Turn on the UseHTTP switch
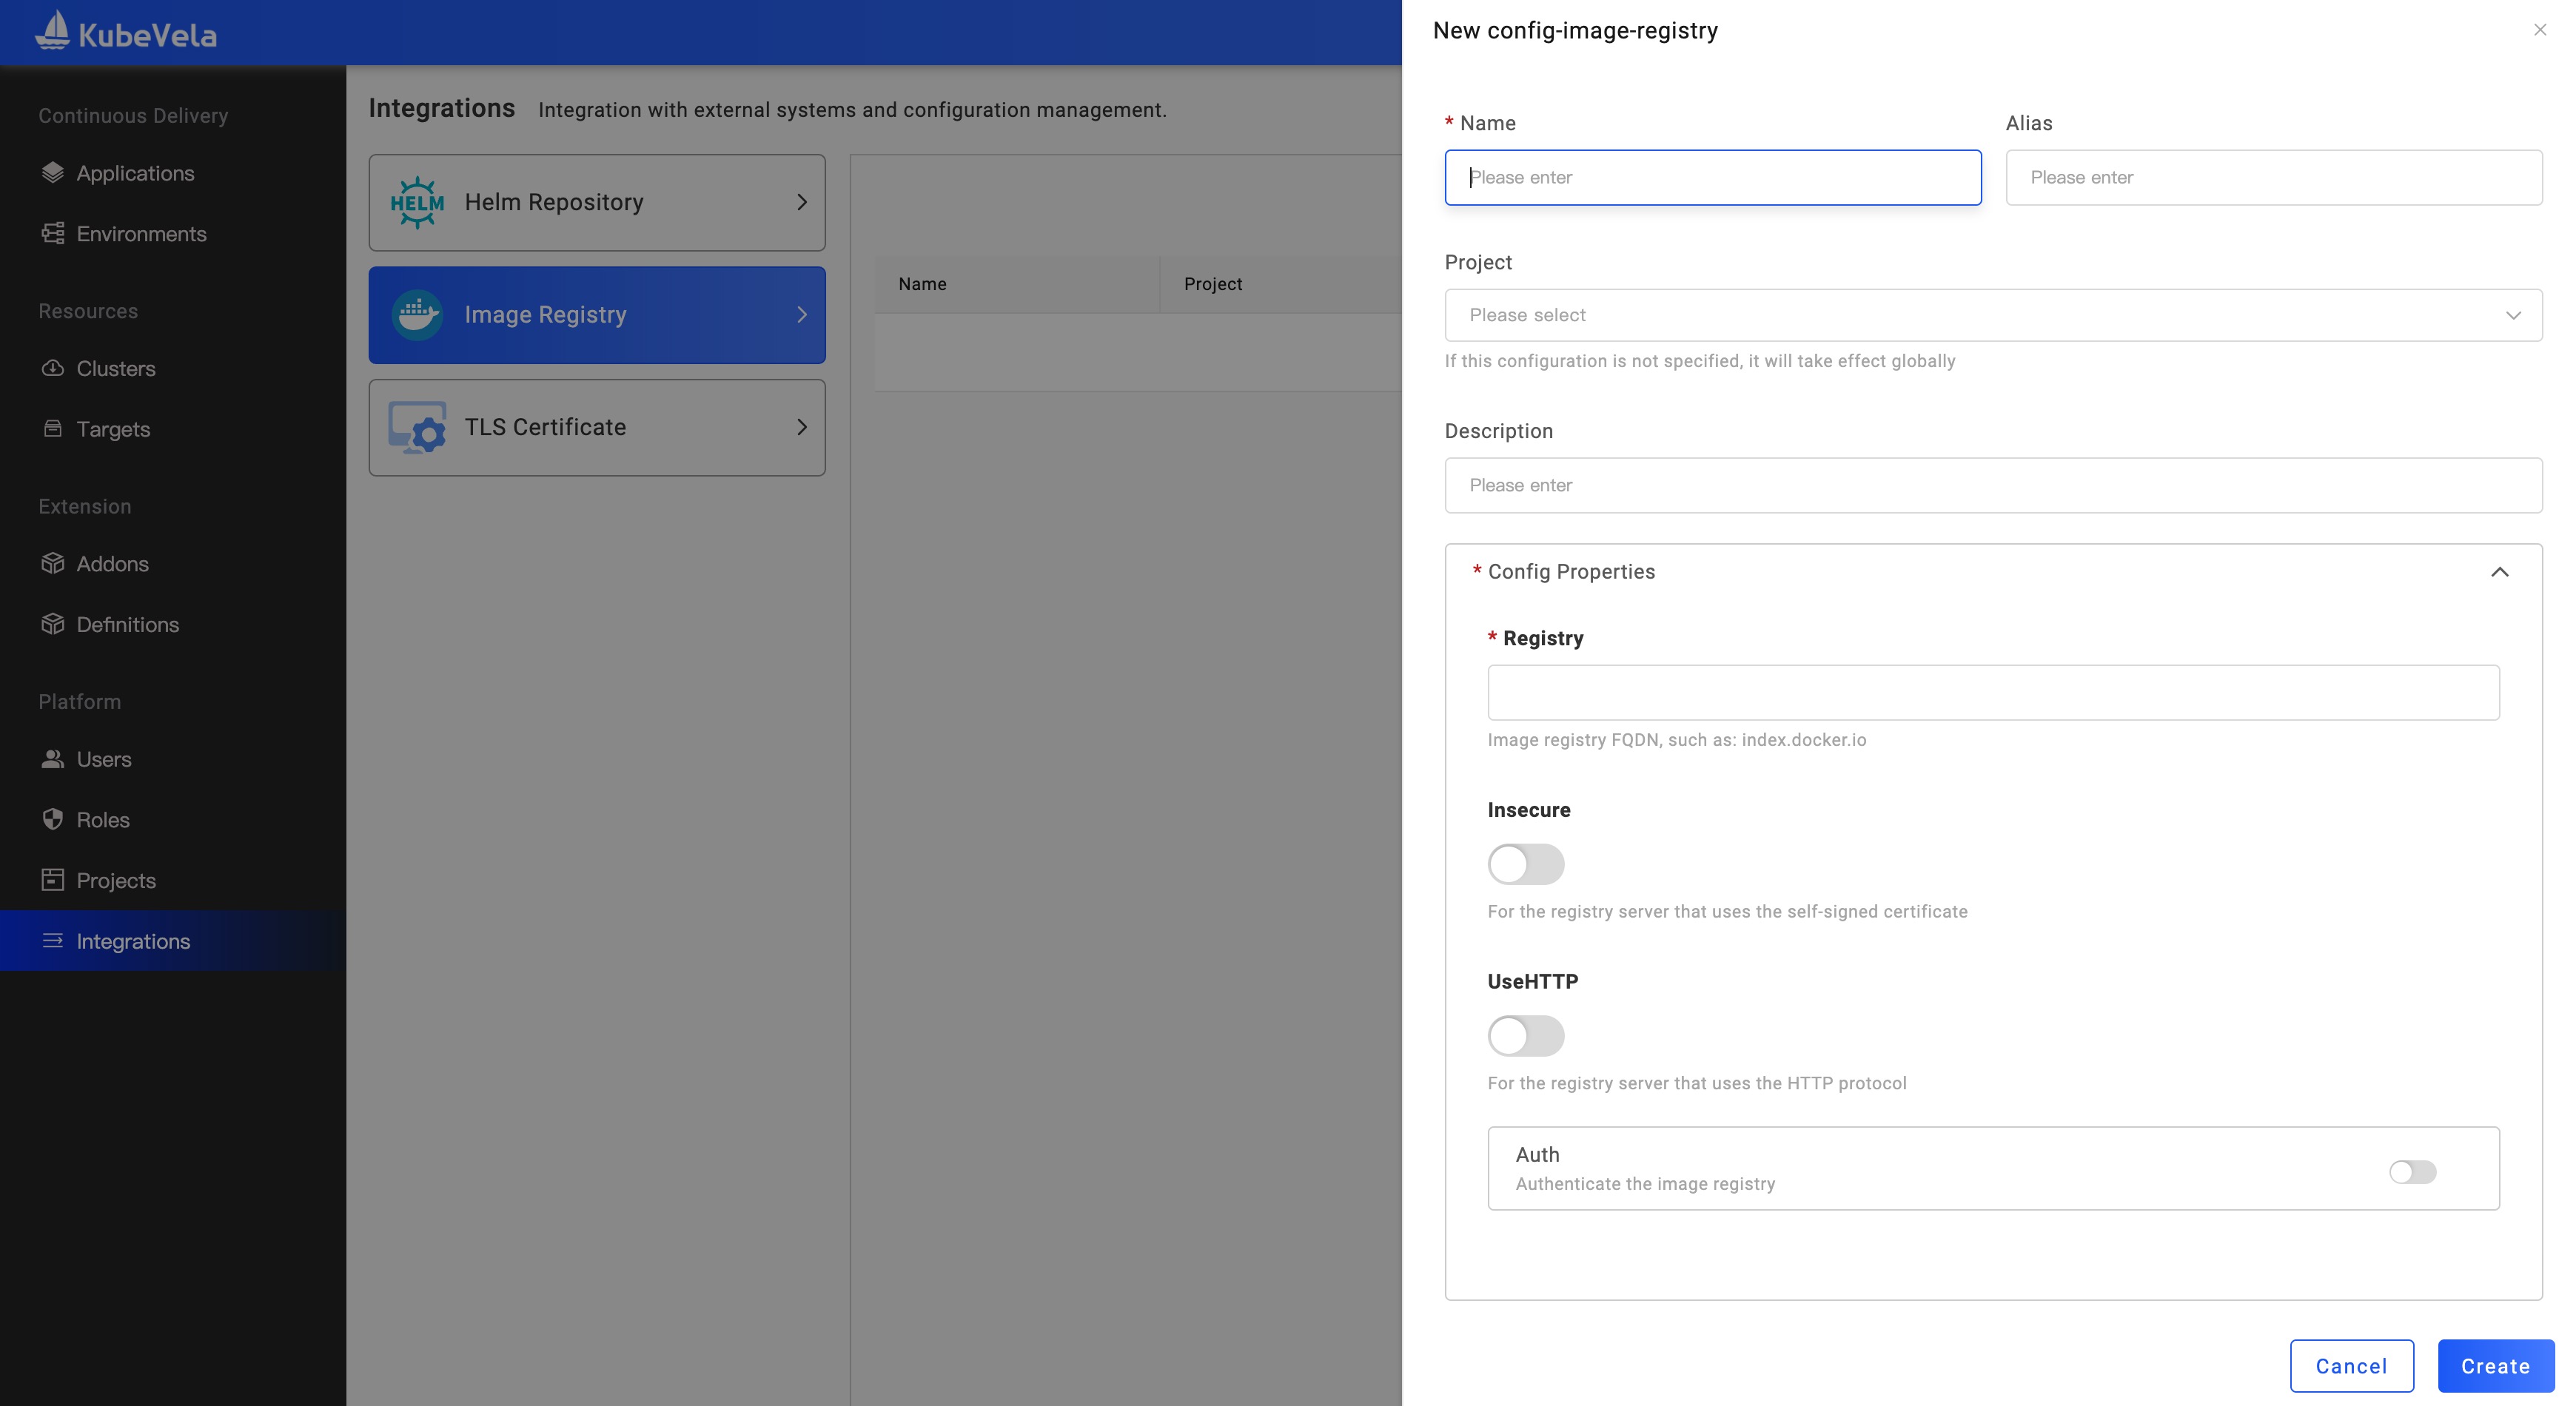The width and height of the screenshot is (2576, 1406). pyautogui.click(x=1525, y=1035)
